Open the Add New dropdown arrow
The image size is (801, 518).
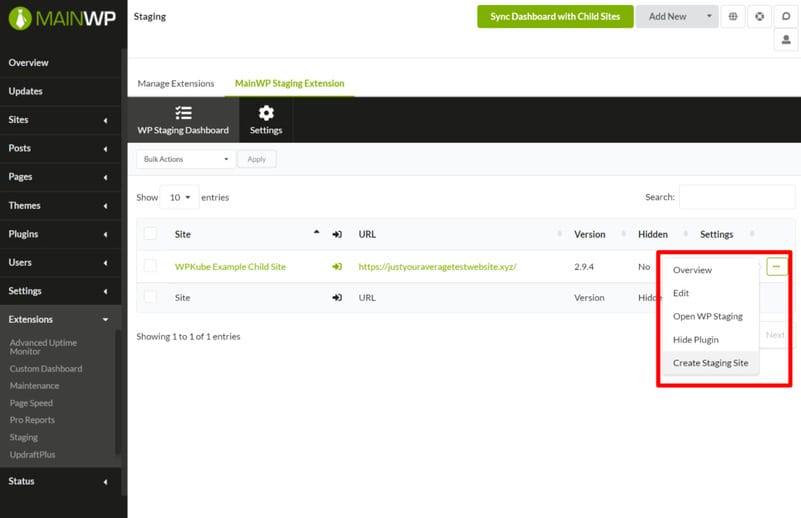tap(709, 16)
